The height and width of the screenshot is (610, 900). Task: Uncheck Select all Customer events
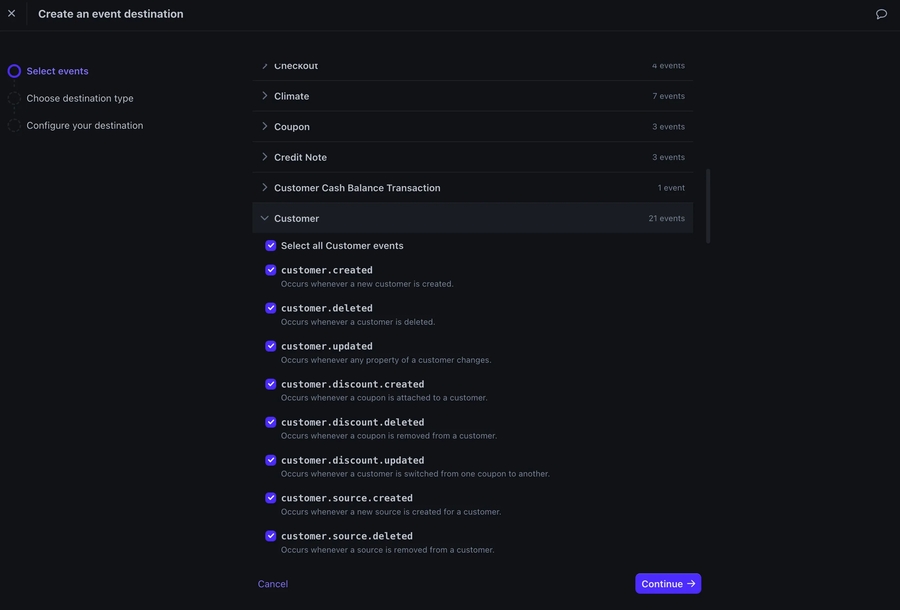point(271,246)
